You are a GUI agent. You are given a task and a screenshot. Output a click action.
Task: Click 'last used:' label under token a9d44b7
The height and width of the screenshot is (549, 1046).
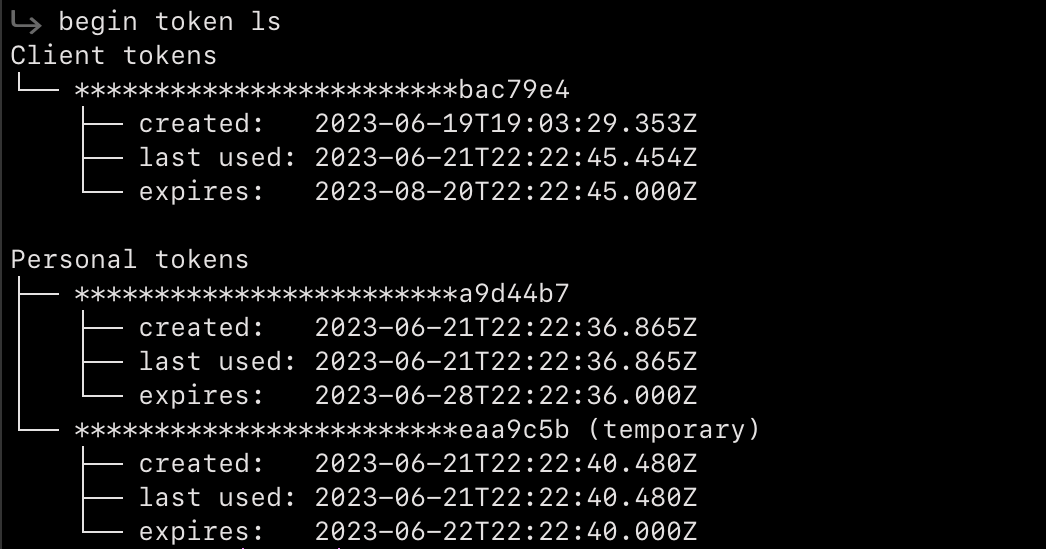pos(217,362)
